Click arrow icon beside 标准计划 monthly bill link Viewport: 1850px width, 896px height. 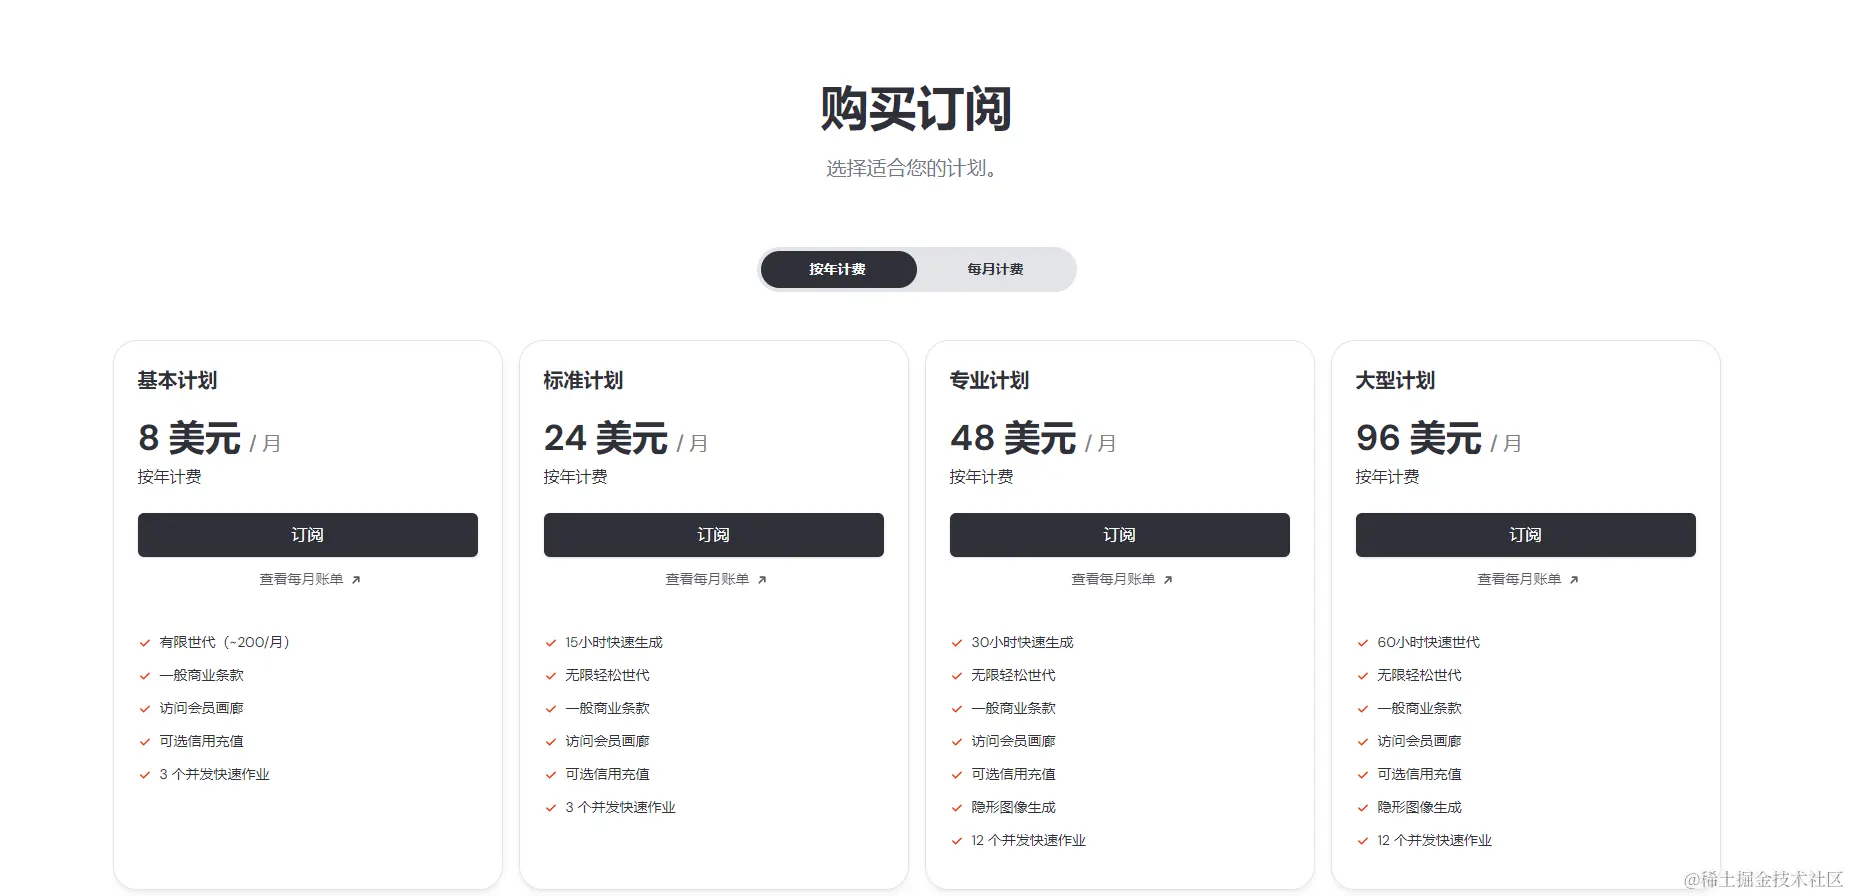pos(762,580)
